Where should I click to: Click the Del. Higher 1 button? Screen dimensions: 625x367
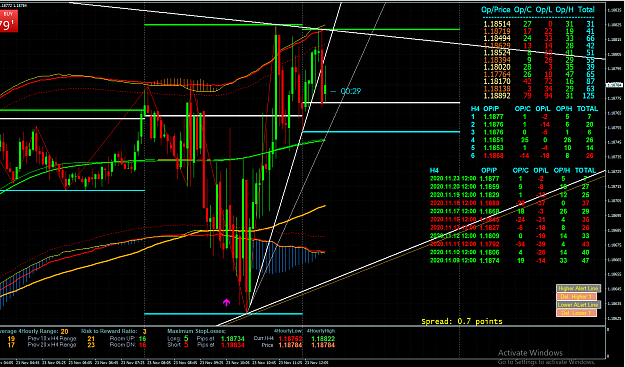coord(576,297)
